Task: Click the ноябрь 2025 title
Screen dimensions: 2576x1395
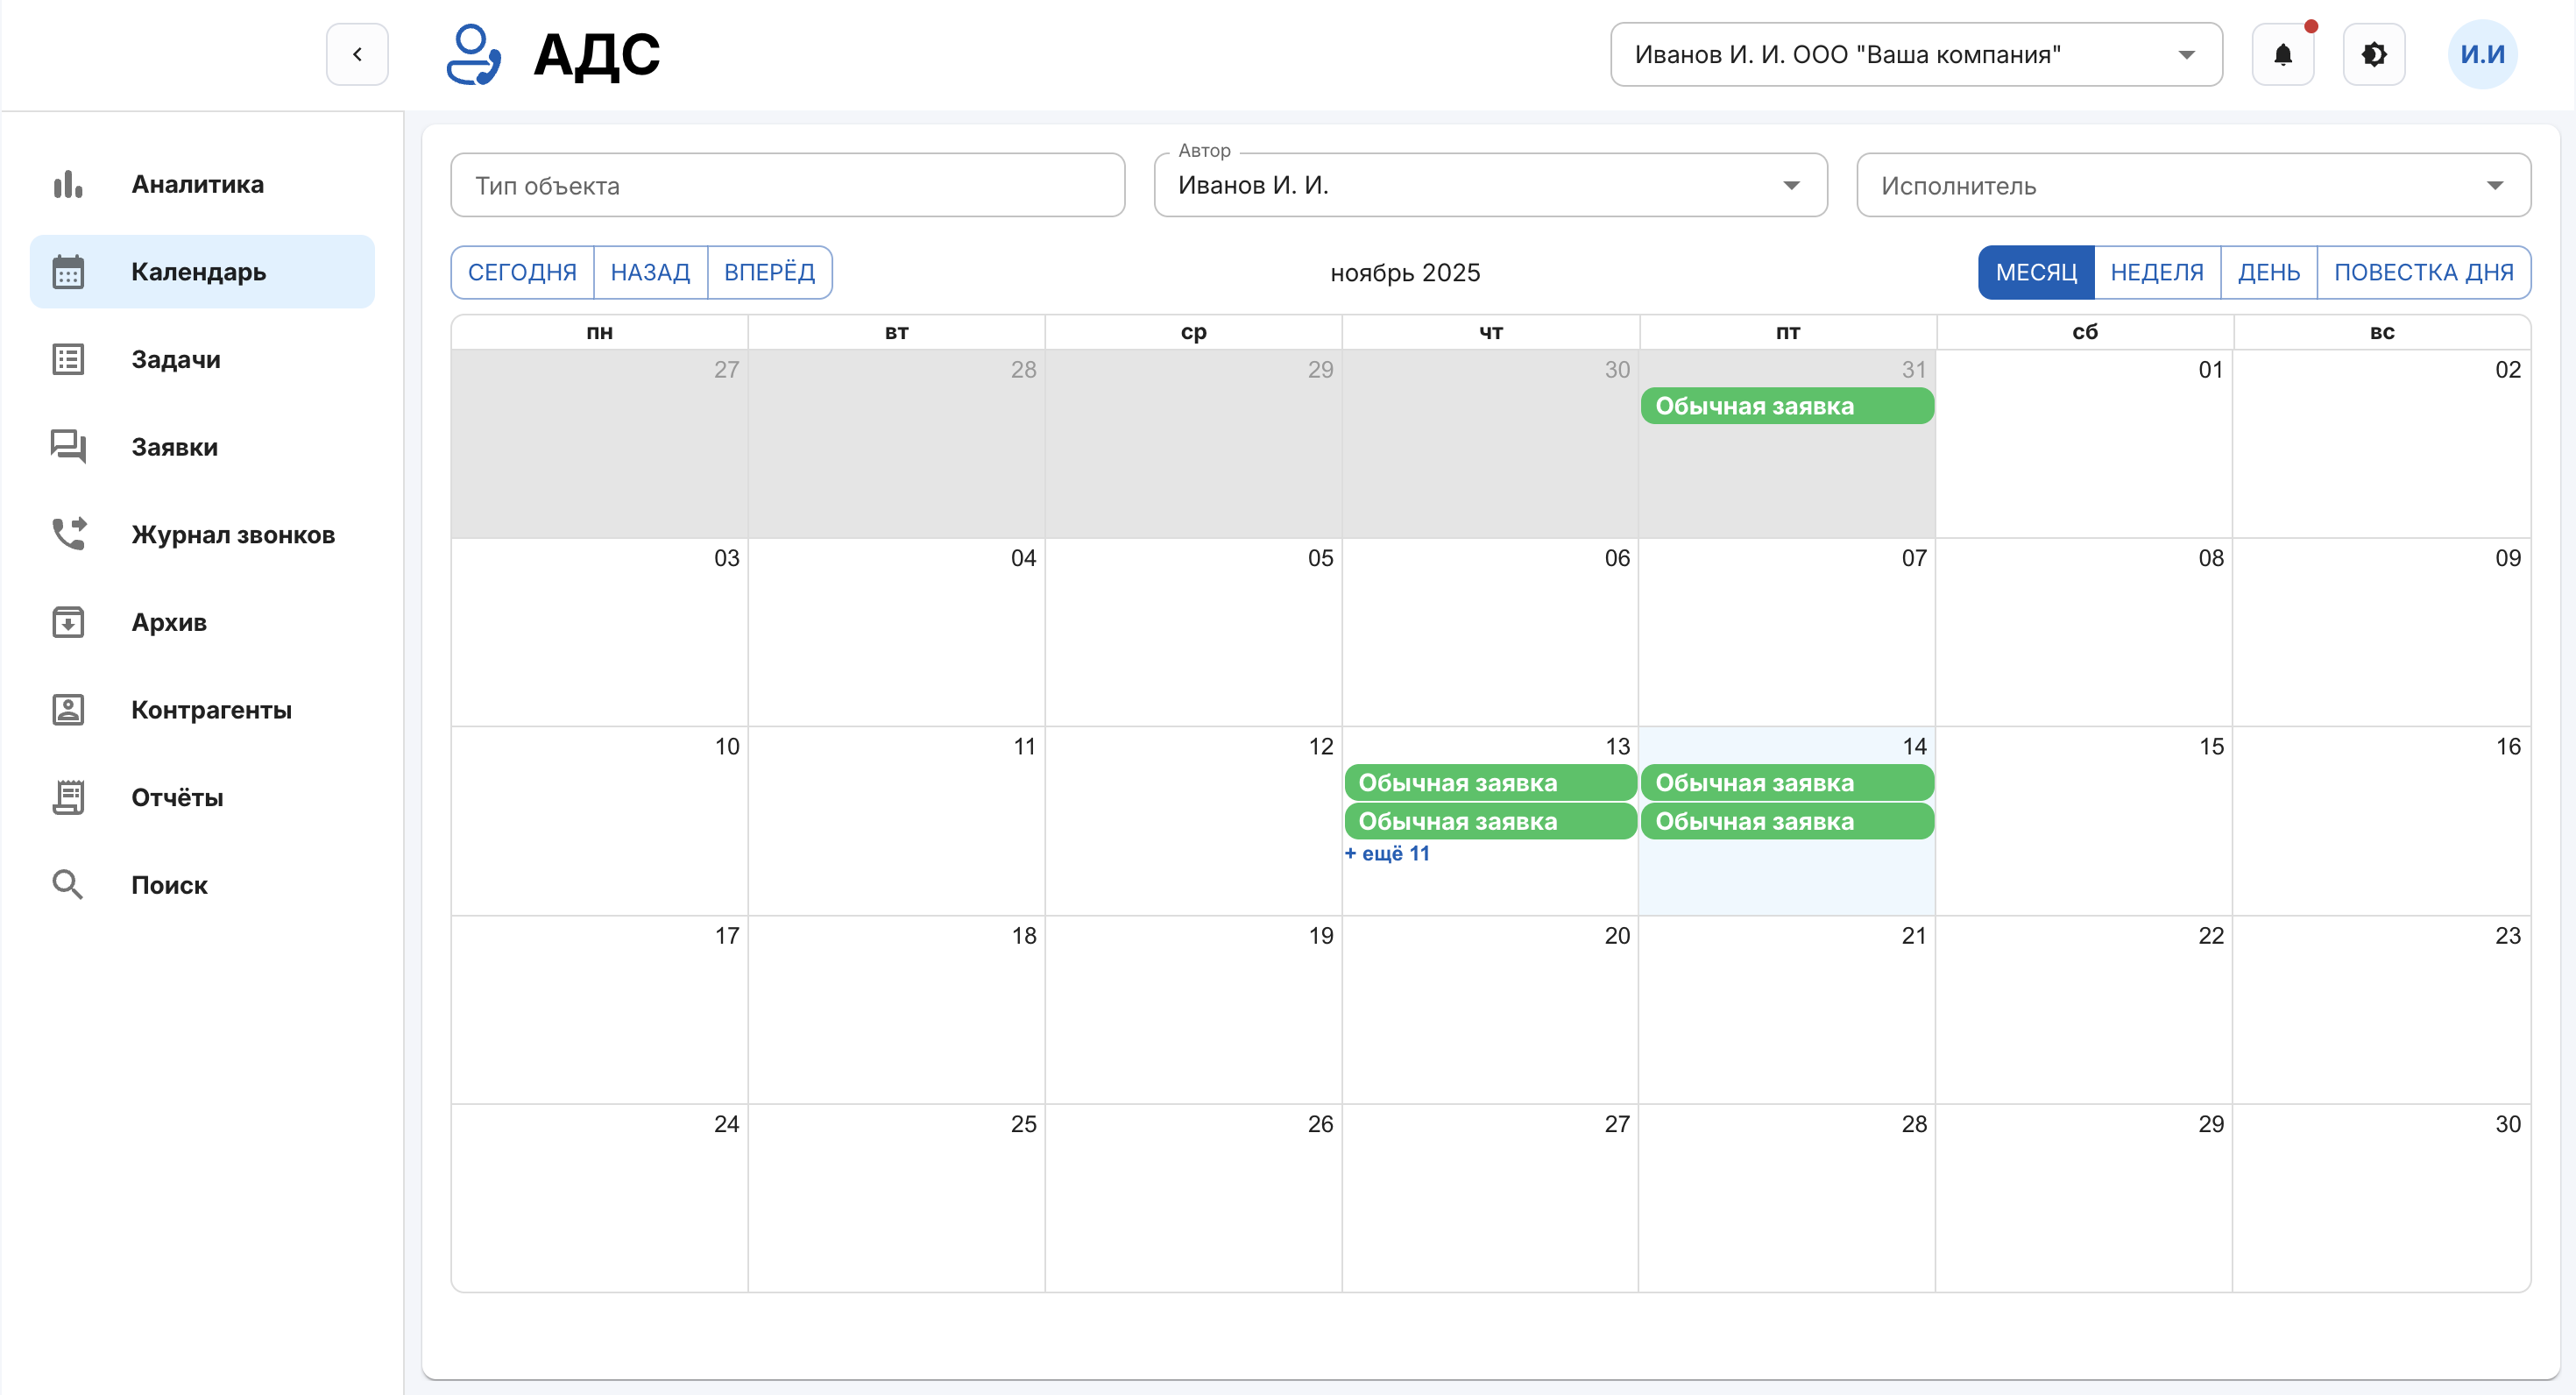Action: coord(1405,273)
